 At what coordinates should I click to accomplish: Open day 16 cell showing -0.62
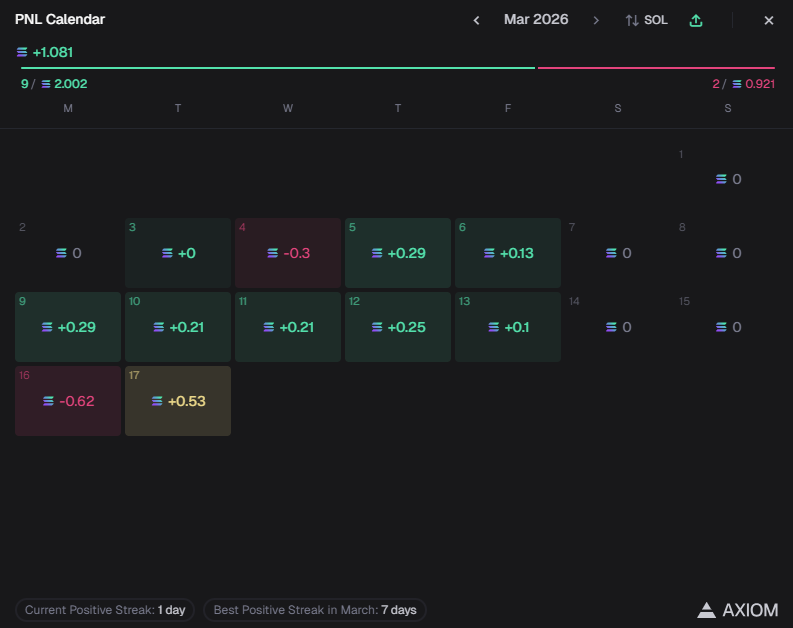coord(68,401)
